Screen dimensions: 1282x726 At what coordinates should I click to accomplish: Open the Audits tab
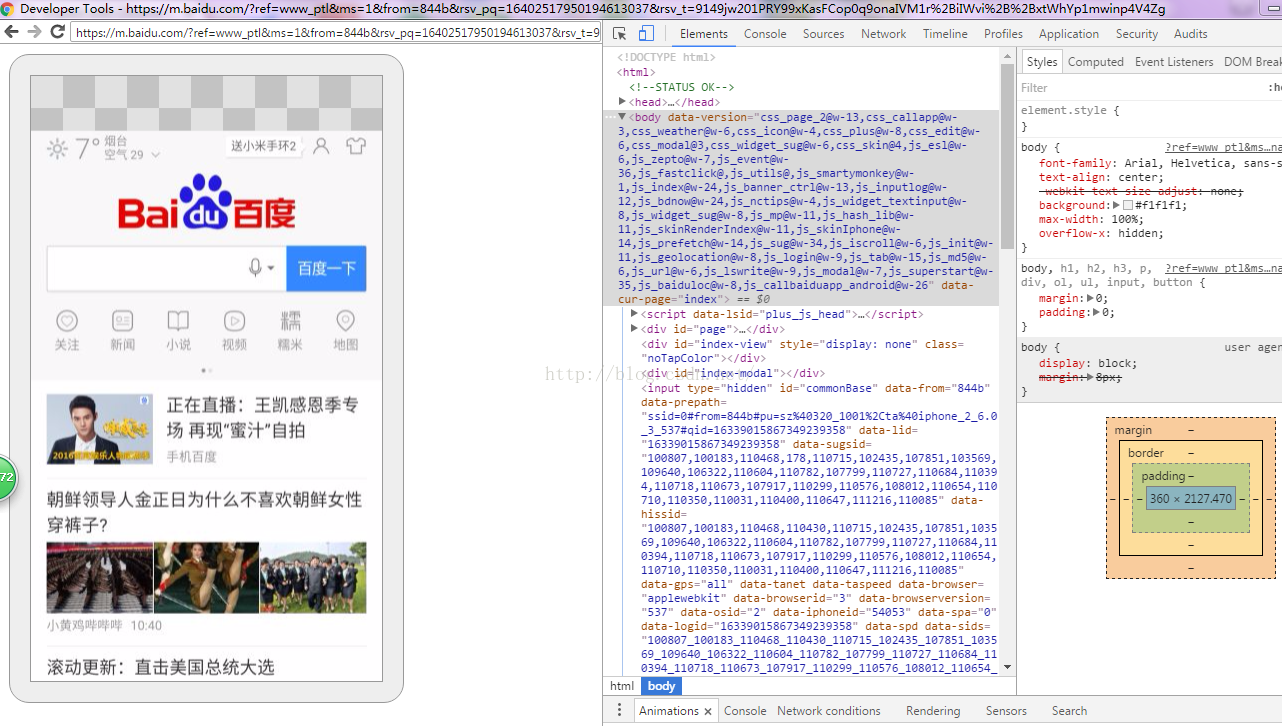tap(1191, 33)
